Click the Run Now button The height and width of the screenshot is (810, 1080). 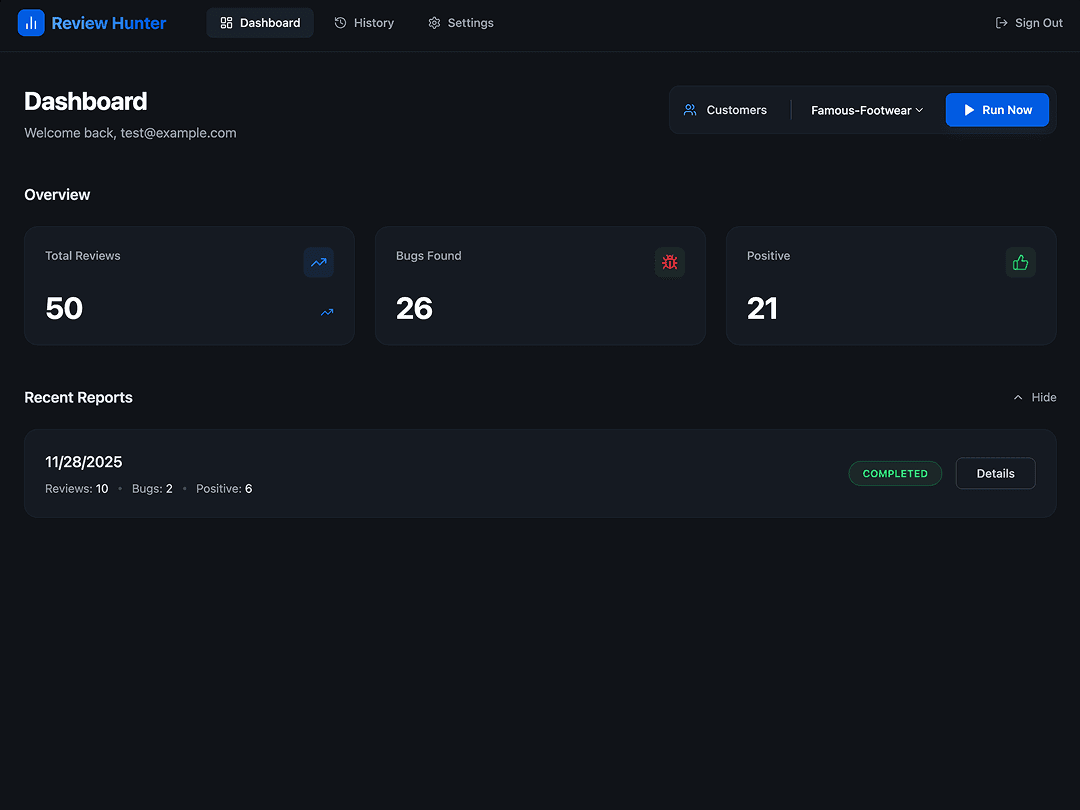pyautogui.click(x=997, y=110)
